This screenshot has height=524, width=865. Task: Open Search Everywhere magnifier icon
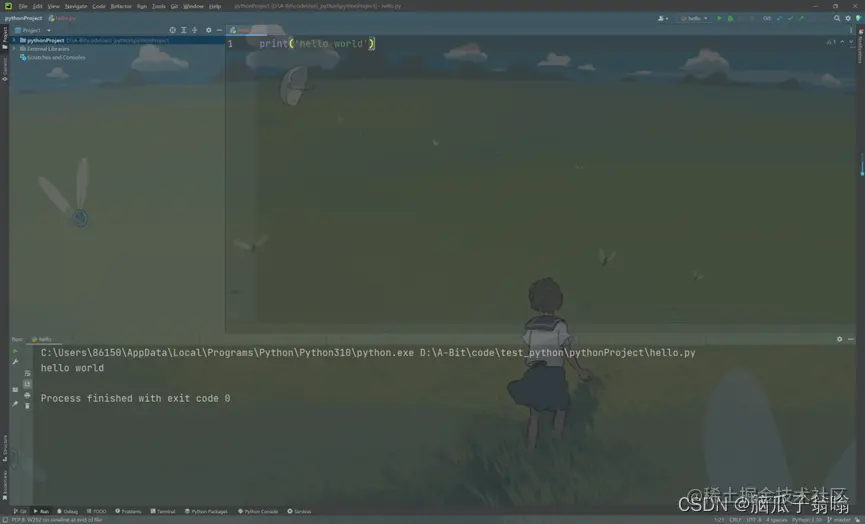click(837, 18)
